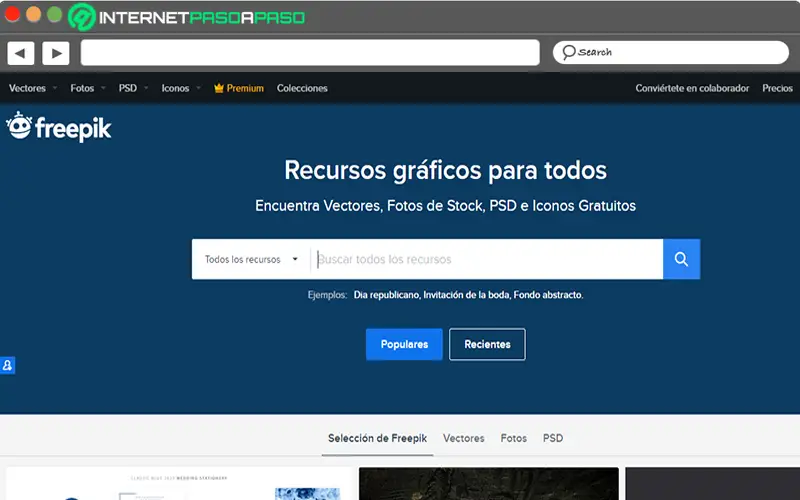Viewport: 800px width, 500px height.
Task: Open Iconos in the top navigation
Action: 175,88
